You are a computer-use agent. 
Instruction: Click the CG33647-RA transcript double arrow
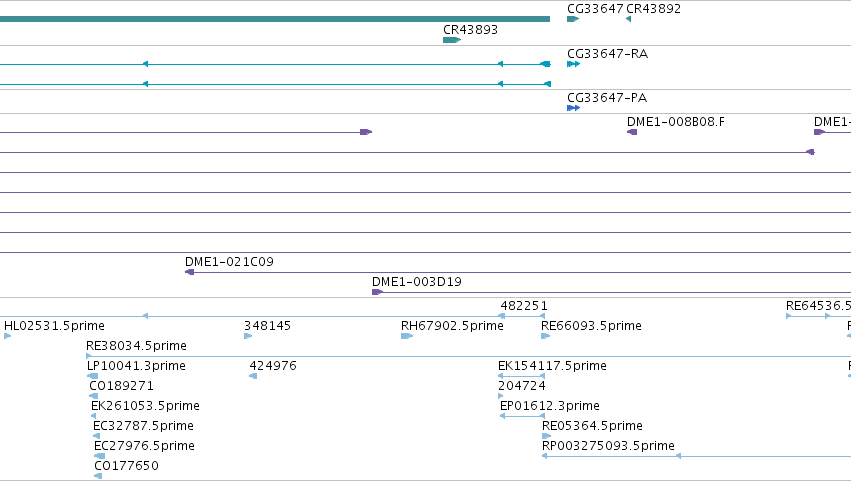[x=573, y=64]
